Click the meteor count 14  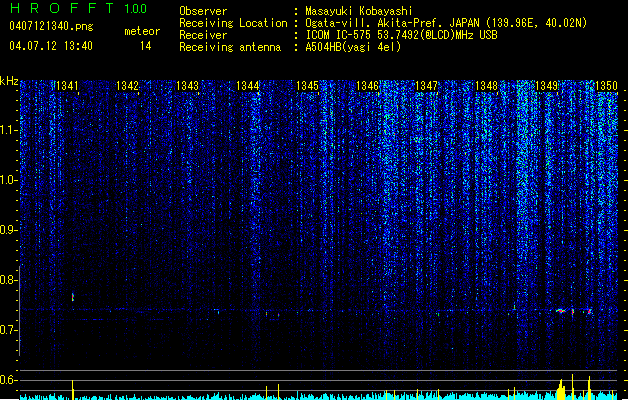click(x=145, y=46)
